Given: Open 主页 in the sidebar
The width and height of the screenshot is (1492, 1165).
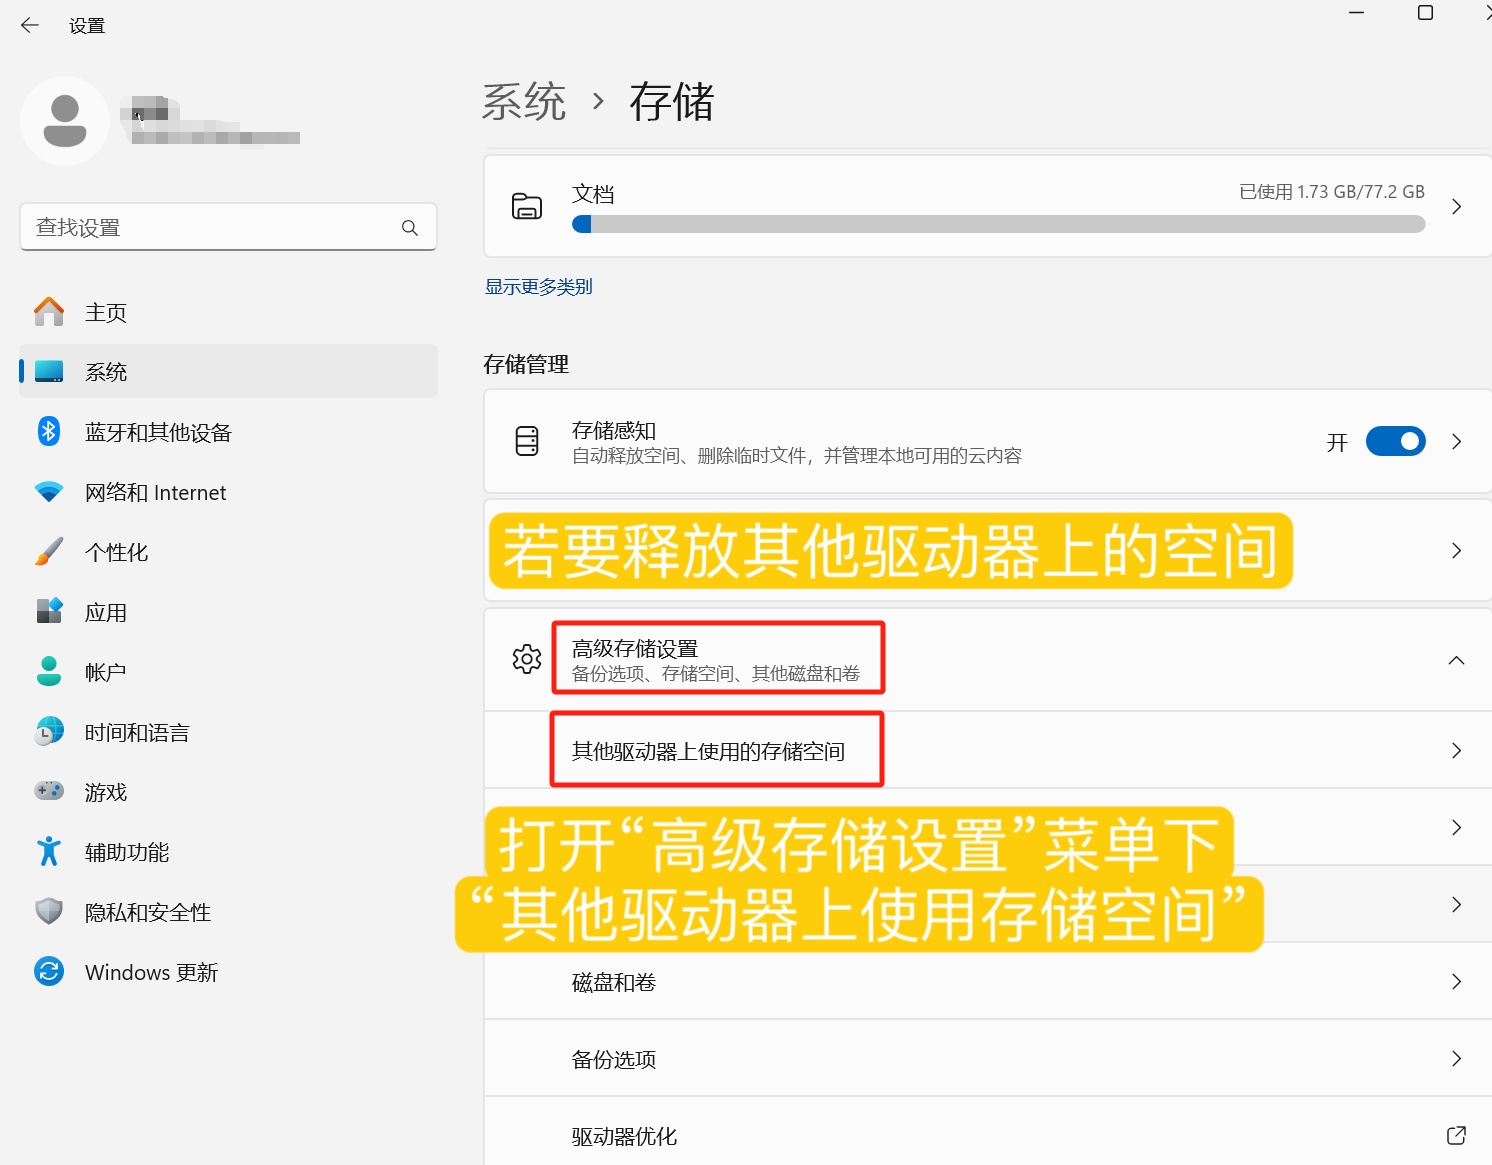Looking at the screenshot, I should tap(228, 312).
